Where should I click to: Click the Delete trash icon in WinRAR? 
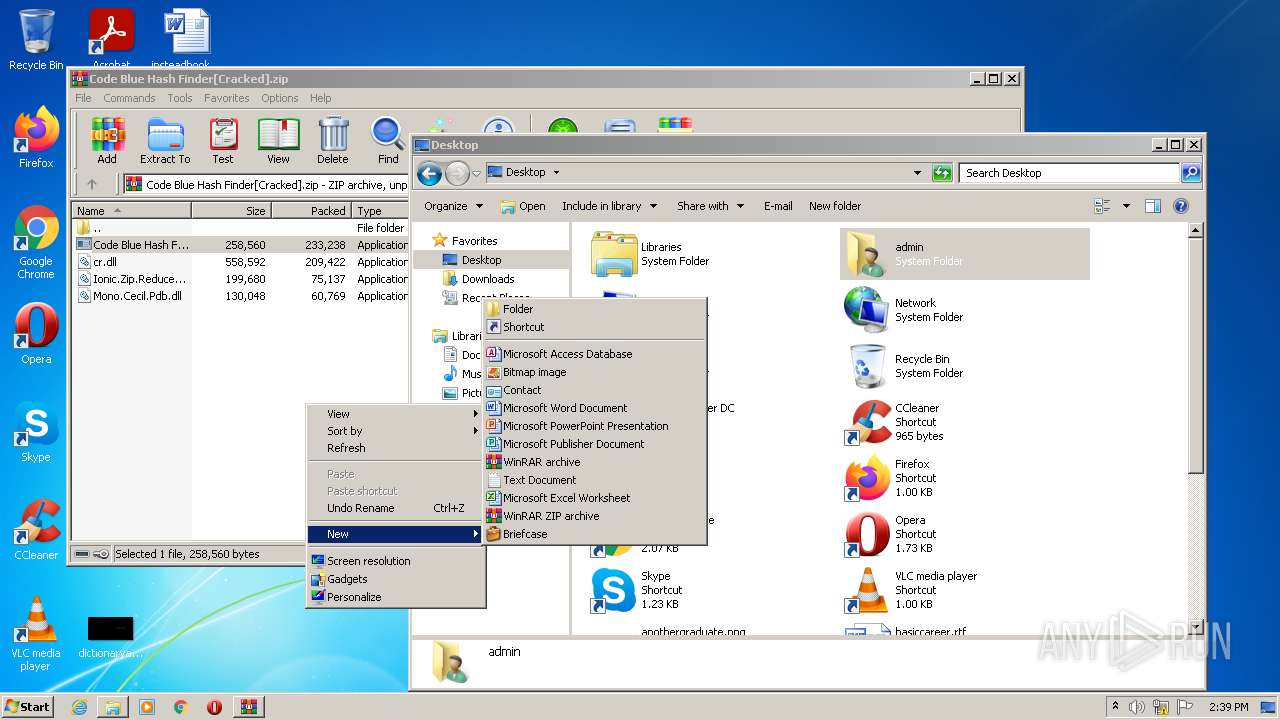pos(333,141)
